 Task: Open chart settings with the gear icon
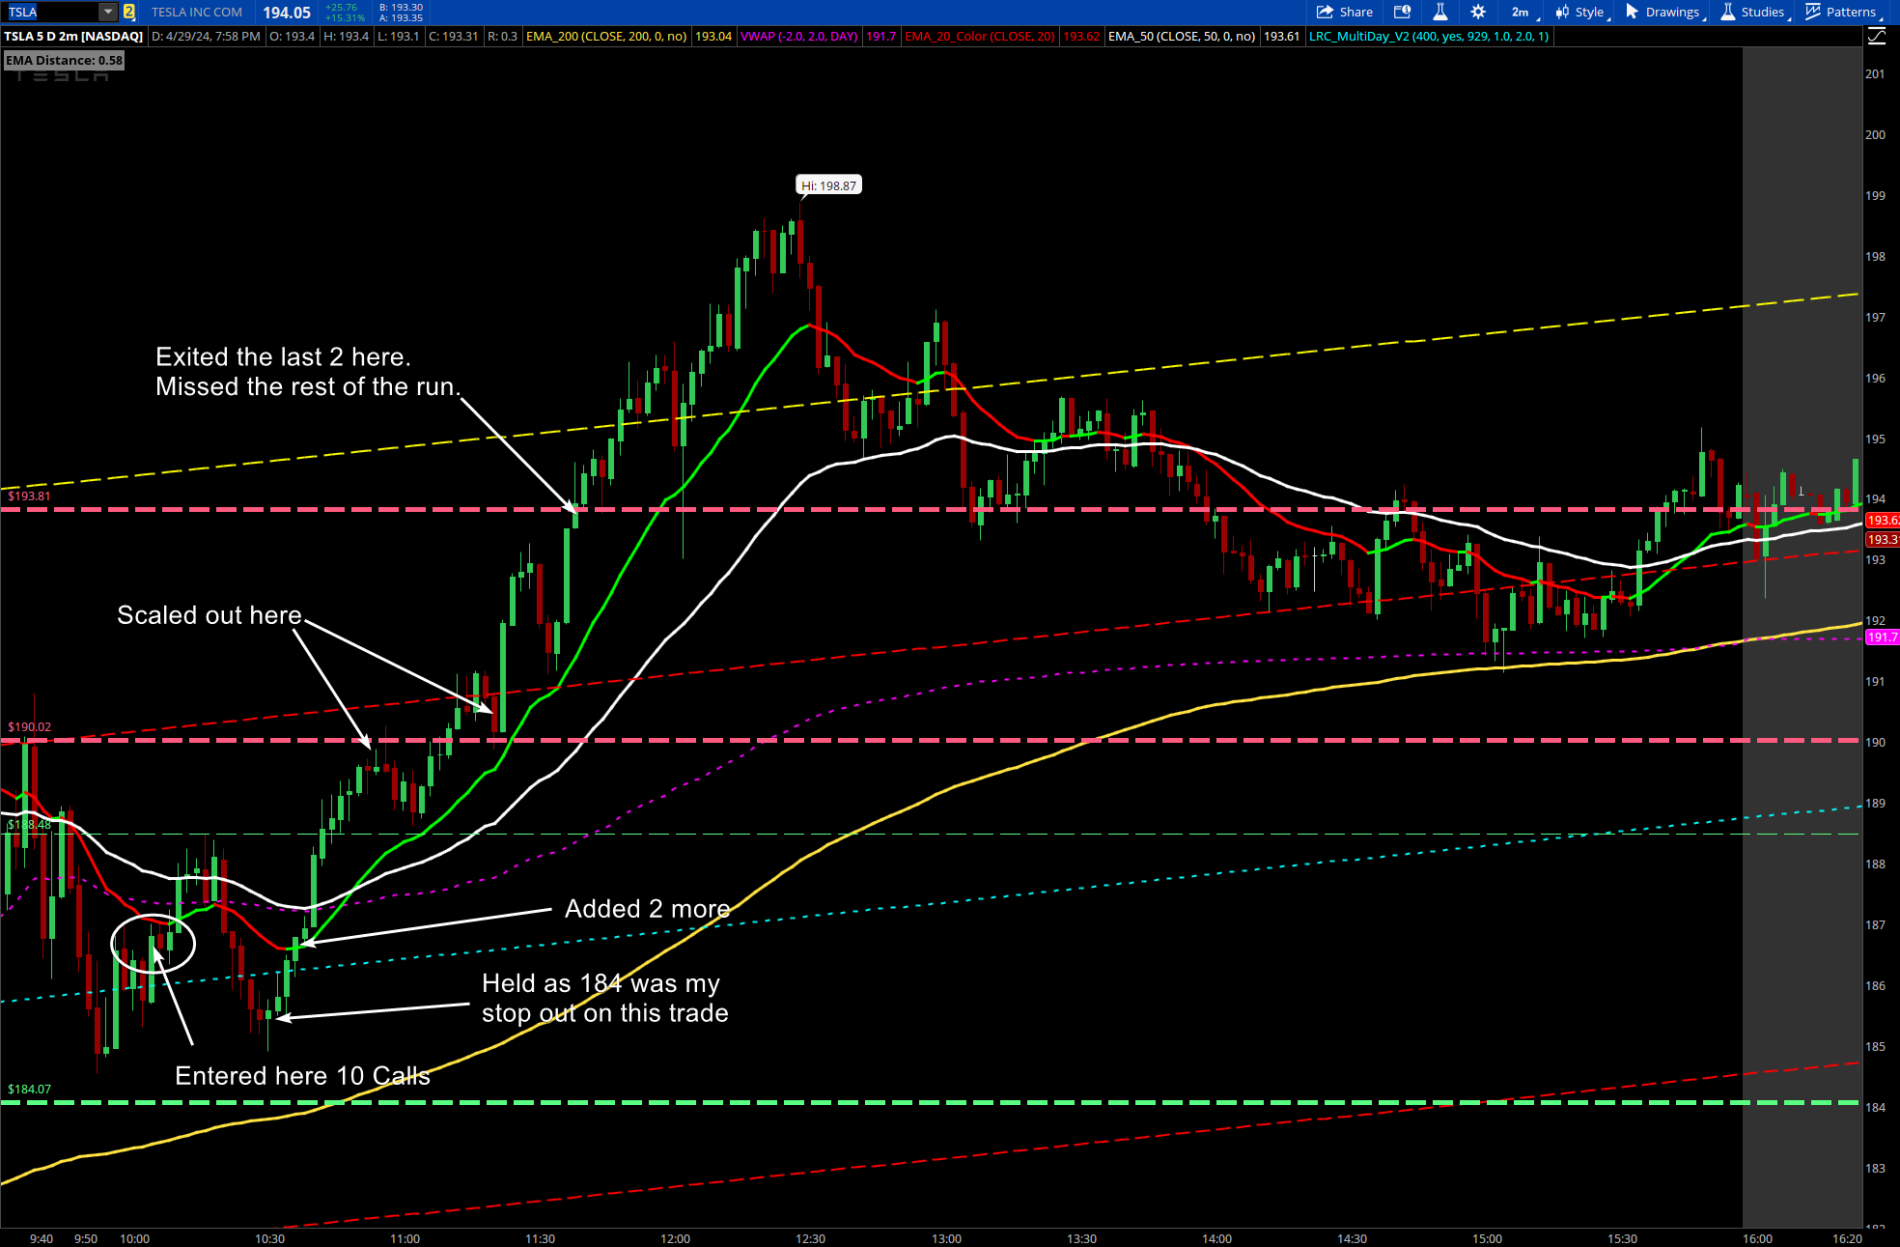click(1478, 12)
